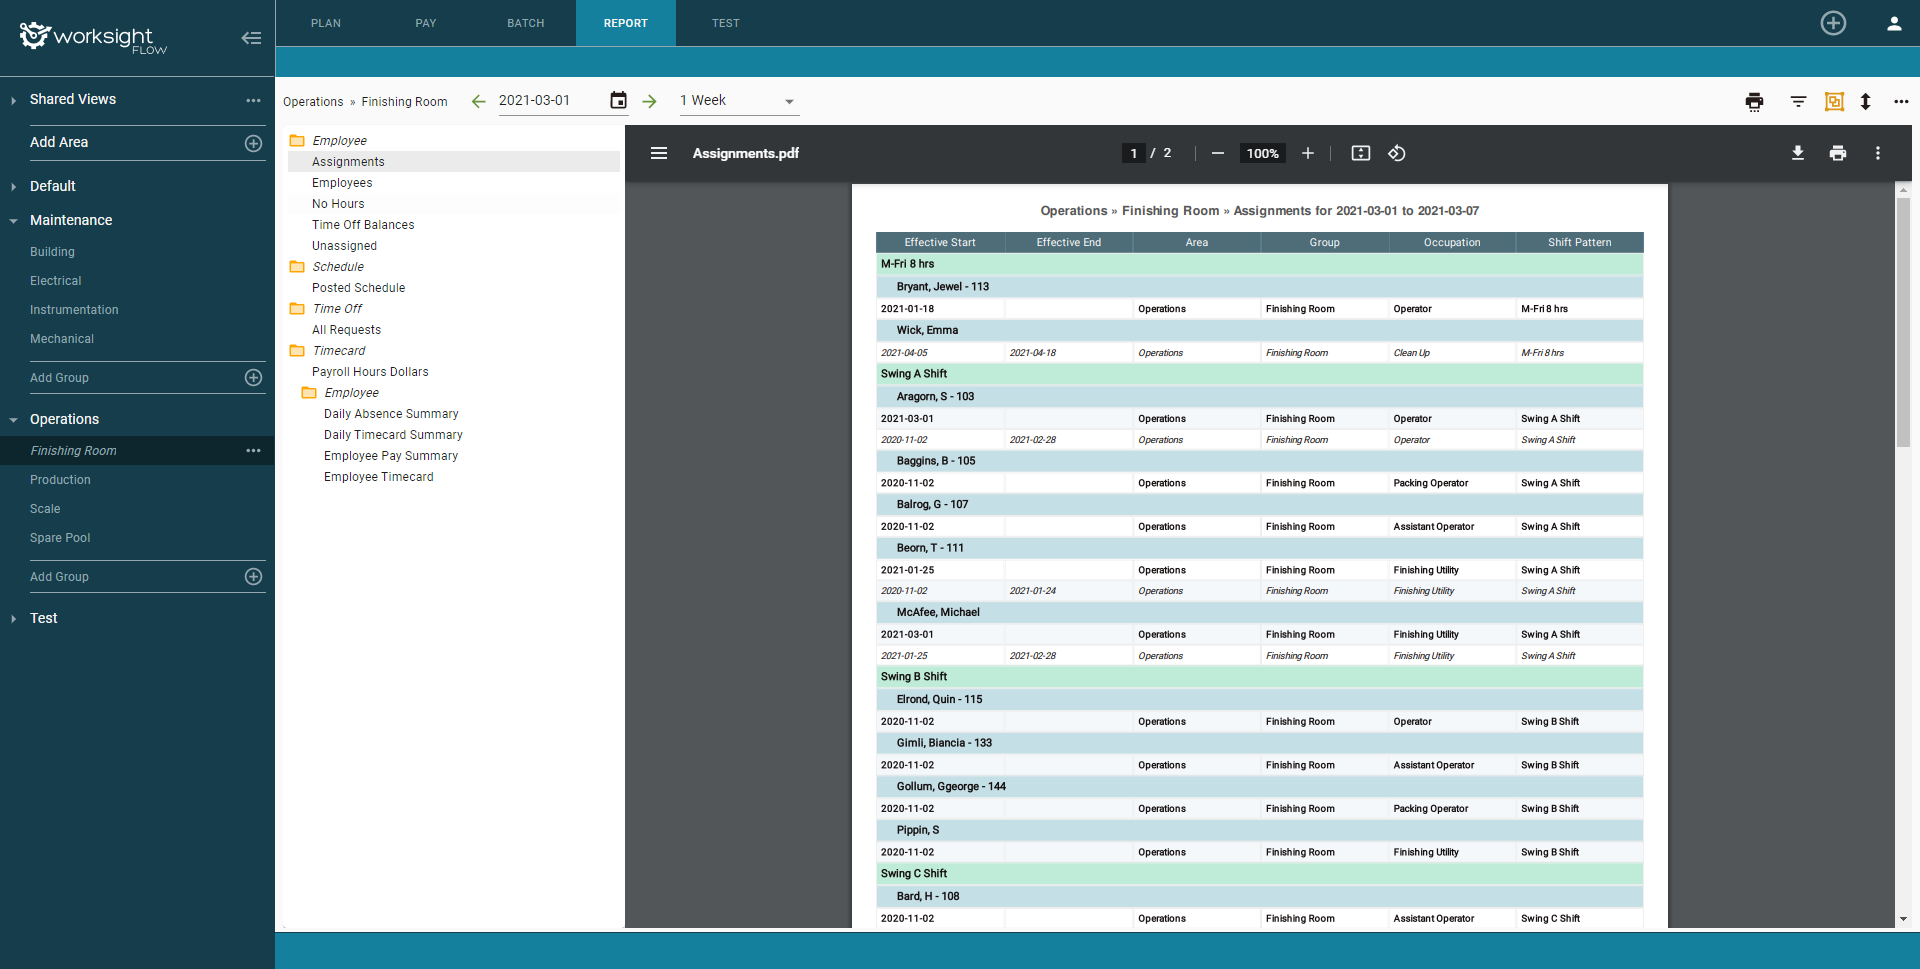Expand the Test area
The height and width of the screenshot is (969, 1920).
[x=14, y=619]
